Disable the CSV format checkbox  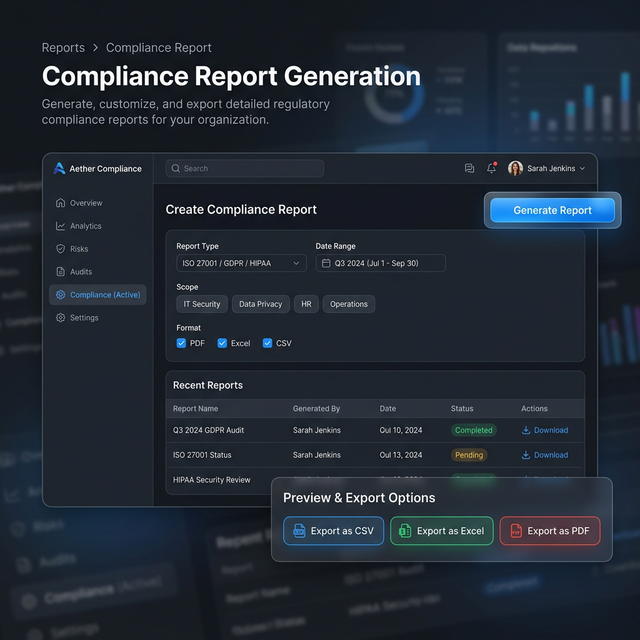[267, 343]
